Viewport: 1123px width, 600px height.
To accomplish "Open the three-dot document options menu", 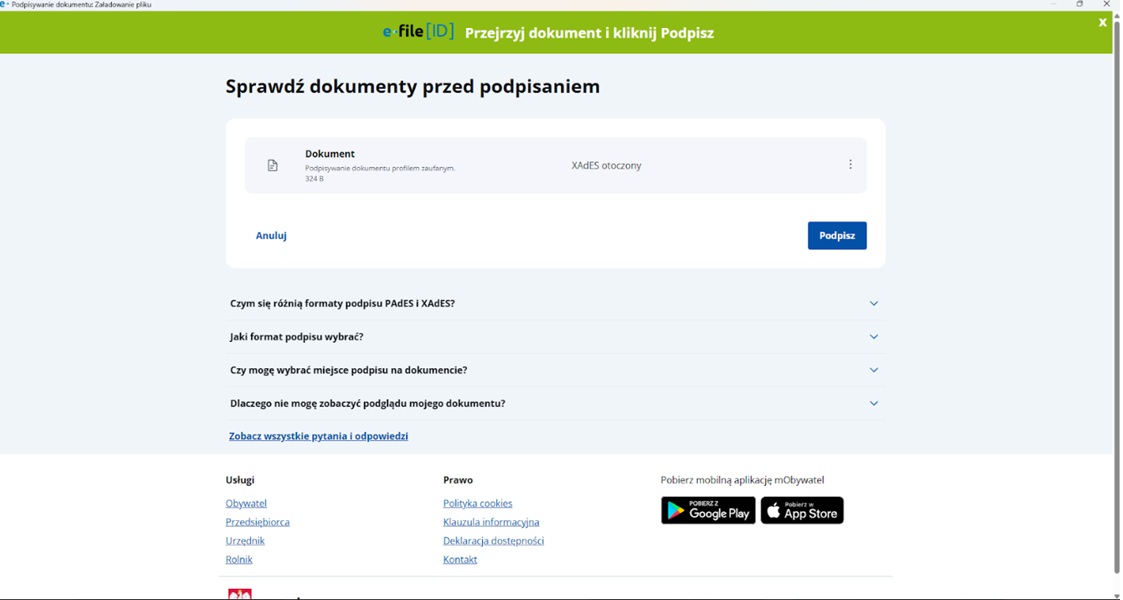I will point(850,165).
